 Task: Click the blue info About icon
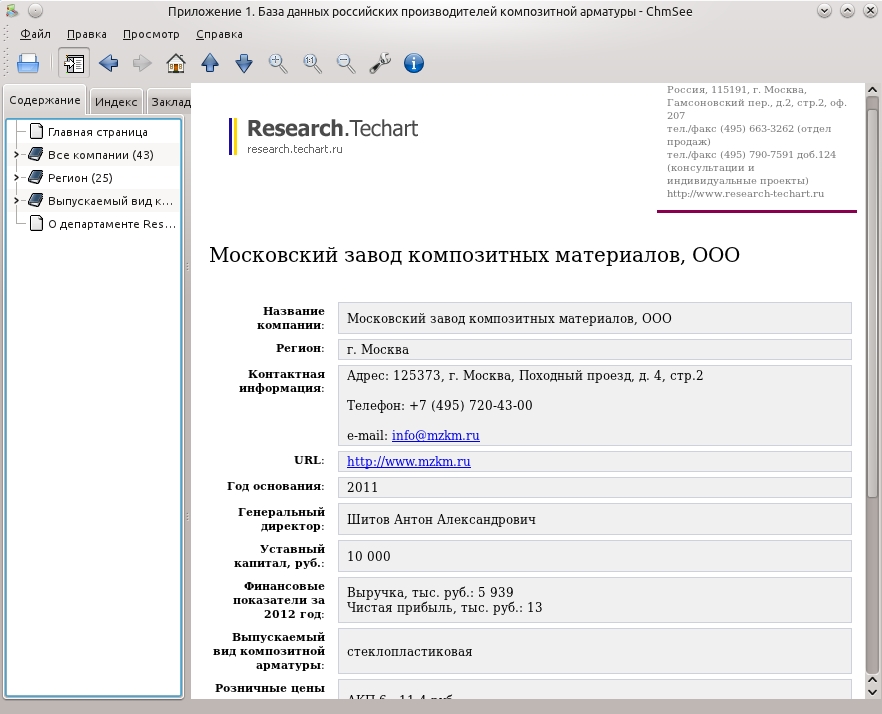(x=414, y=63)
